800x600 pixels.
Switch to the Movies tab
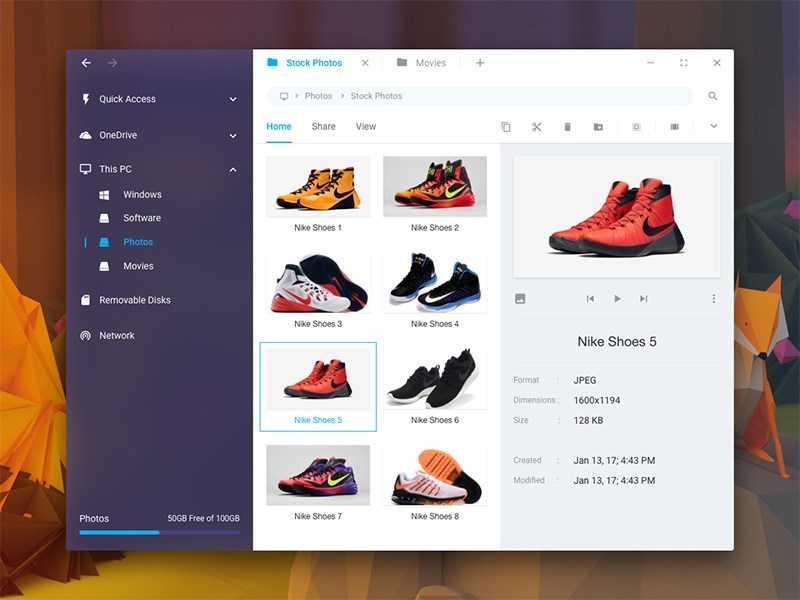coord(428,62)
